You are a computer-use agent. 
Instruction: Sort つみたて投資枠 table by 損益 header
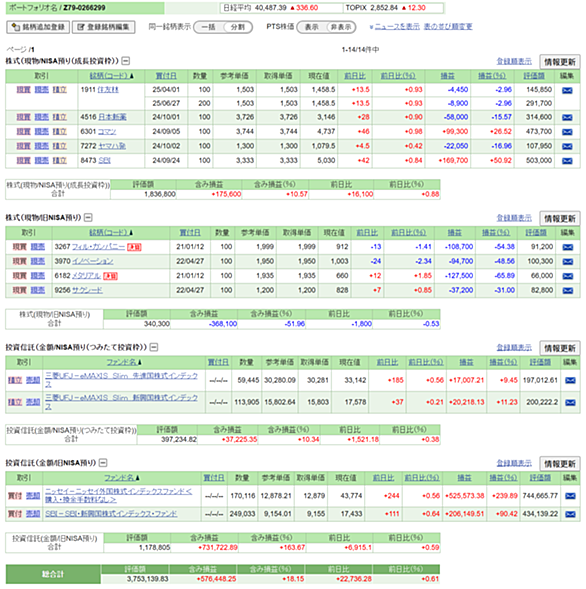(466, 362)
